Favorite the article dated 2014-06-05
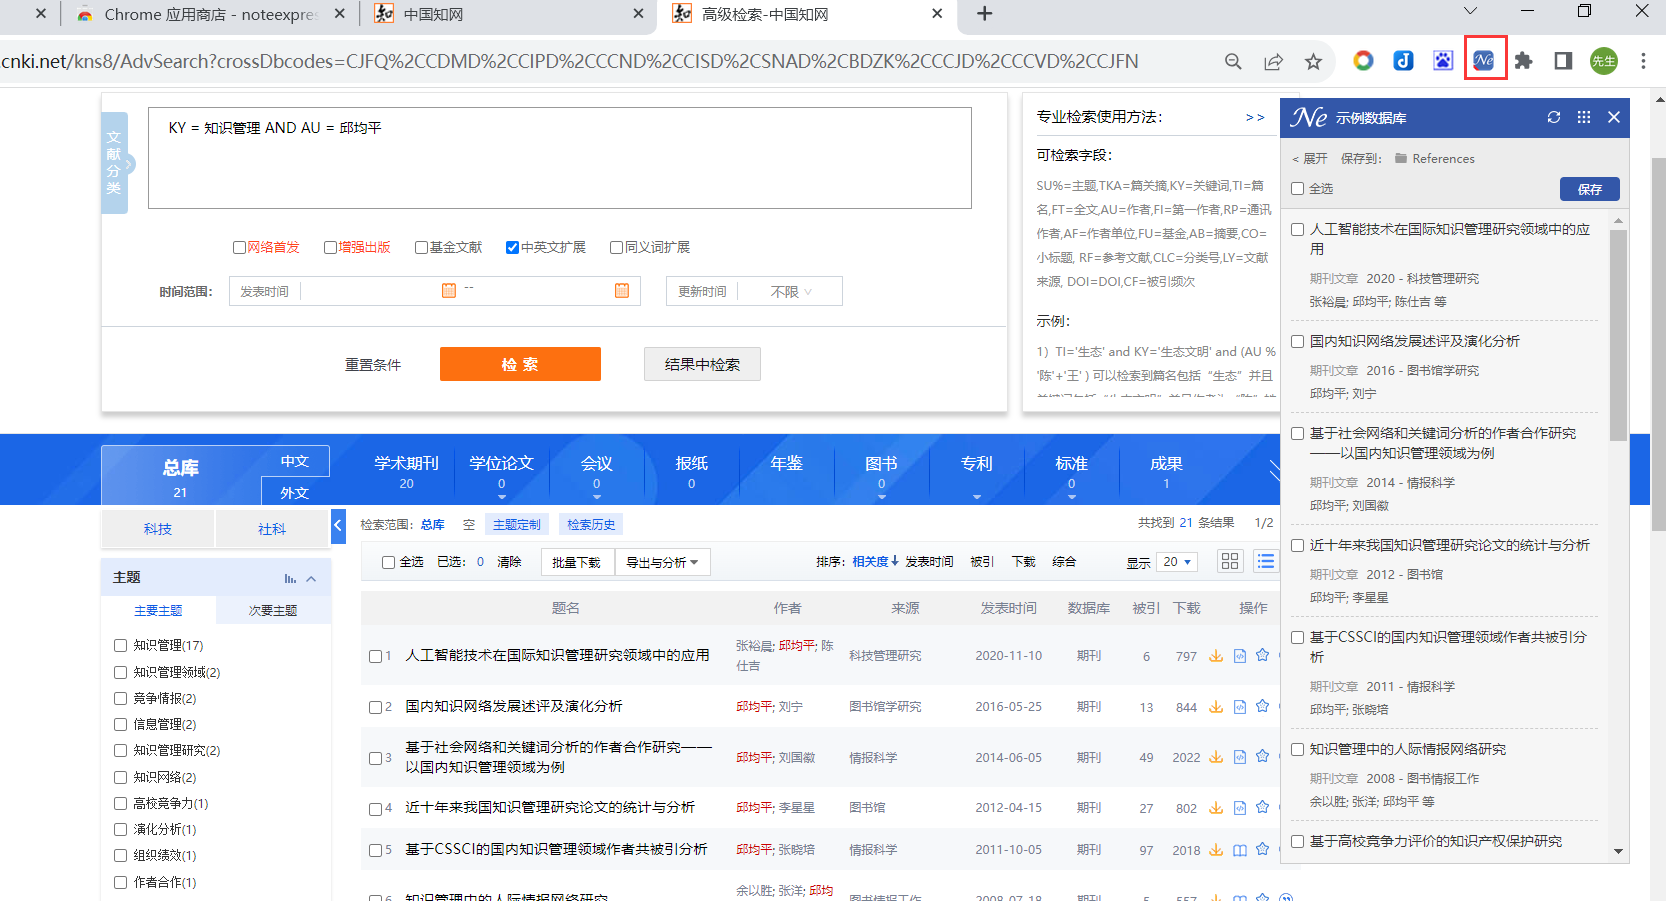1666x901 pixels. 1263,757
